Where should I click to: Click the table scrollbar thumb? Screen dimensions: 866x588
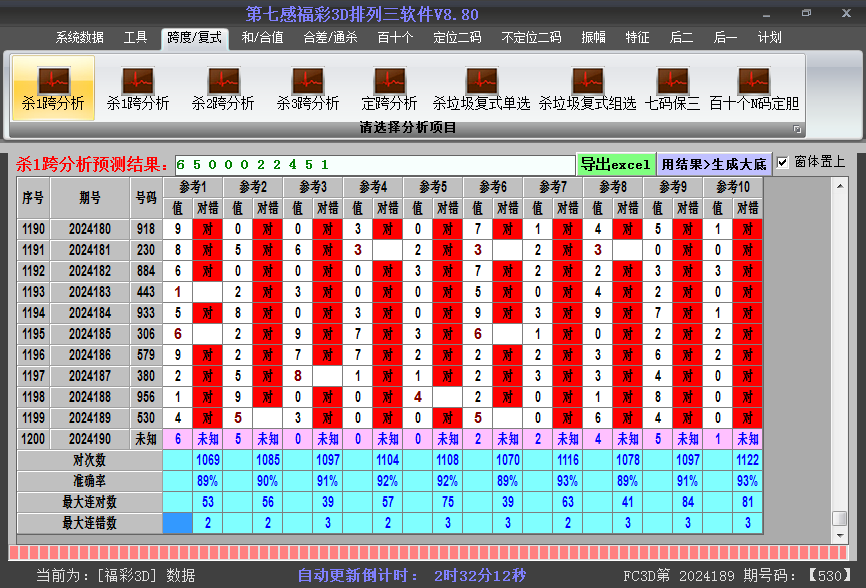[839, 518]
